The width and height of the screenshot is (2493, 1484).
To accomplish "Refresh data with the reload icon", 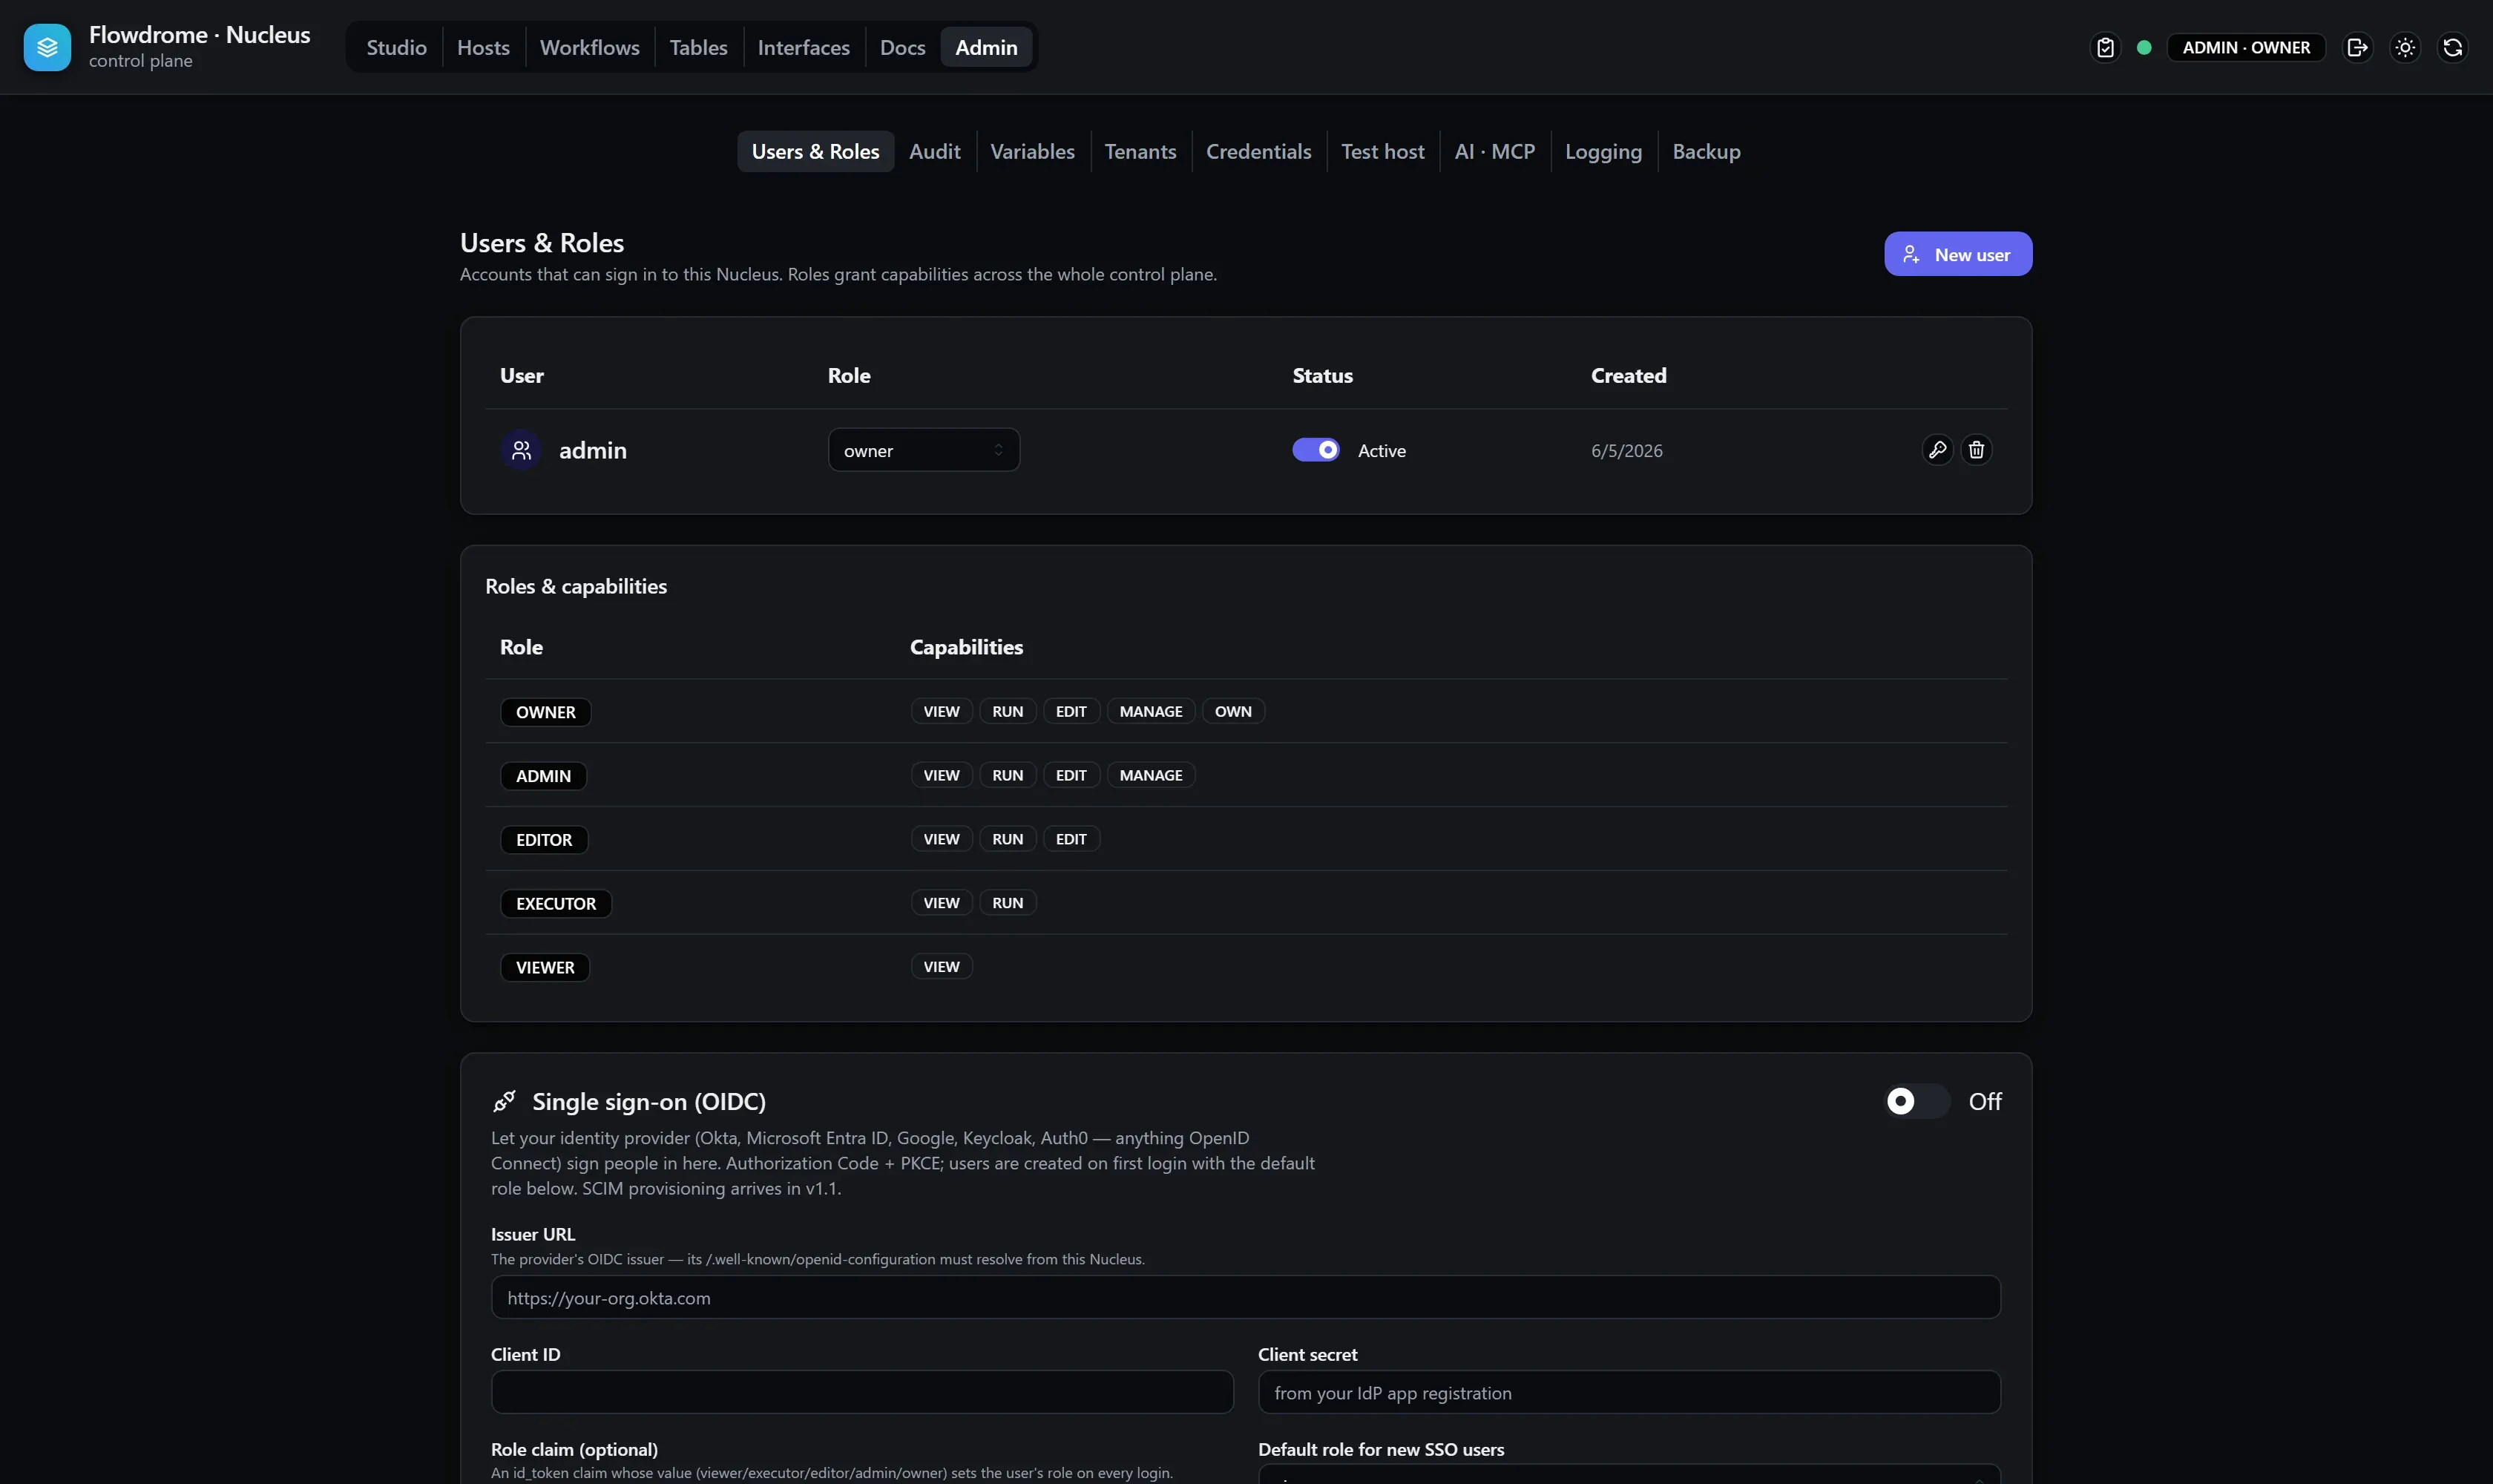I will pyautogui.click(x=2452, y=47).
